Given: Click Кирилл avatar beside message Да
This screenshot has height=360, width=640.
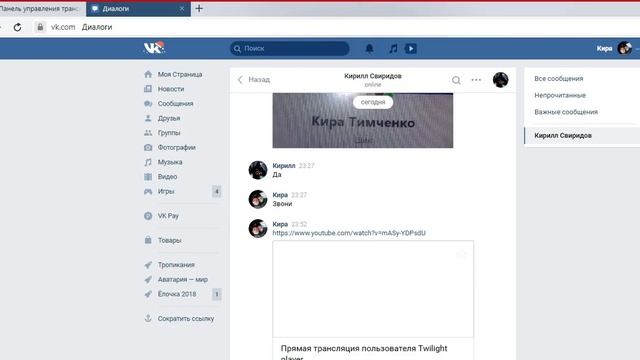Looking at the screenshot, I should [258, 170].
